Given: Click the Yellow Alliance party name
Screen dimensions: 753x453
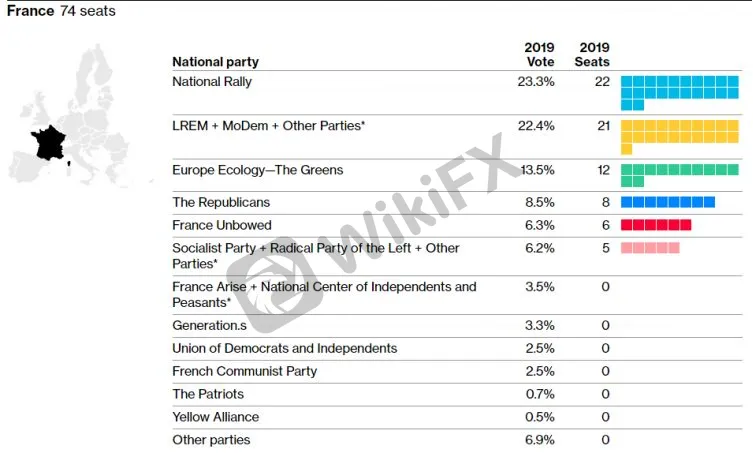Looking at the screenshot, I should click(215, 417).
